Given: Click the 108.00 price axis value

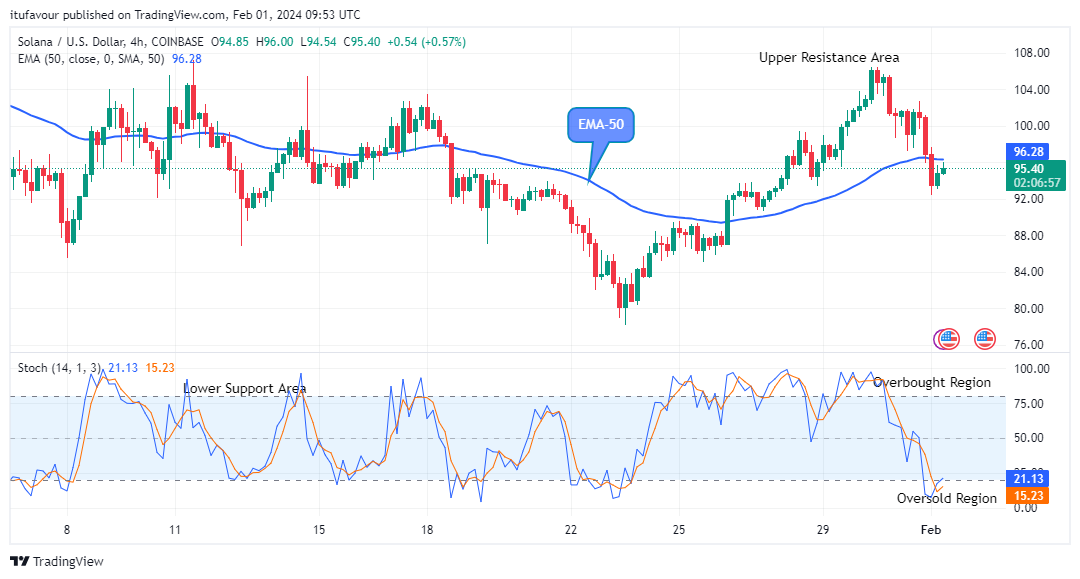Looking at the screenshot, I should click(1032, 53).
